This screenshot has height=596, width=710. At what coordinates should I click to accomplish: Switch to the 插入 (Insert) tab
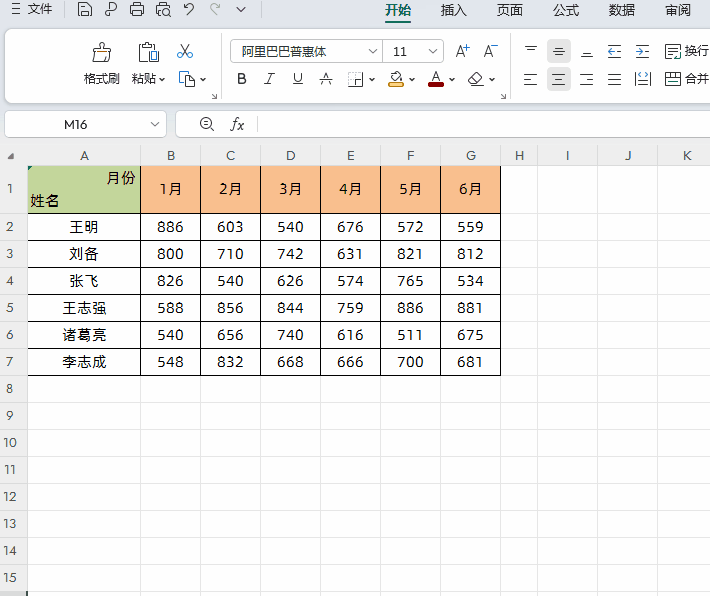(454, 10)
